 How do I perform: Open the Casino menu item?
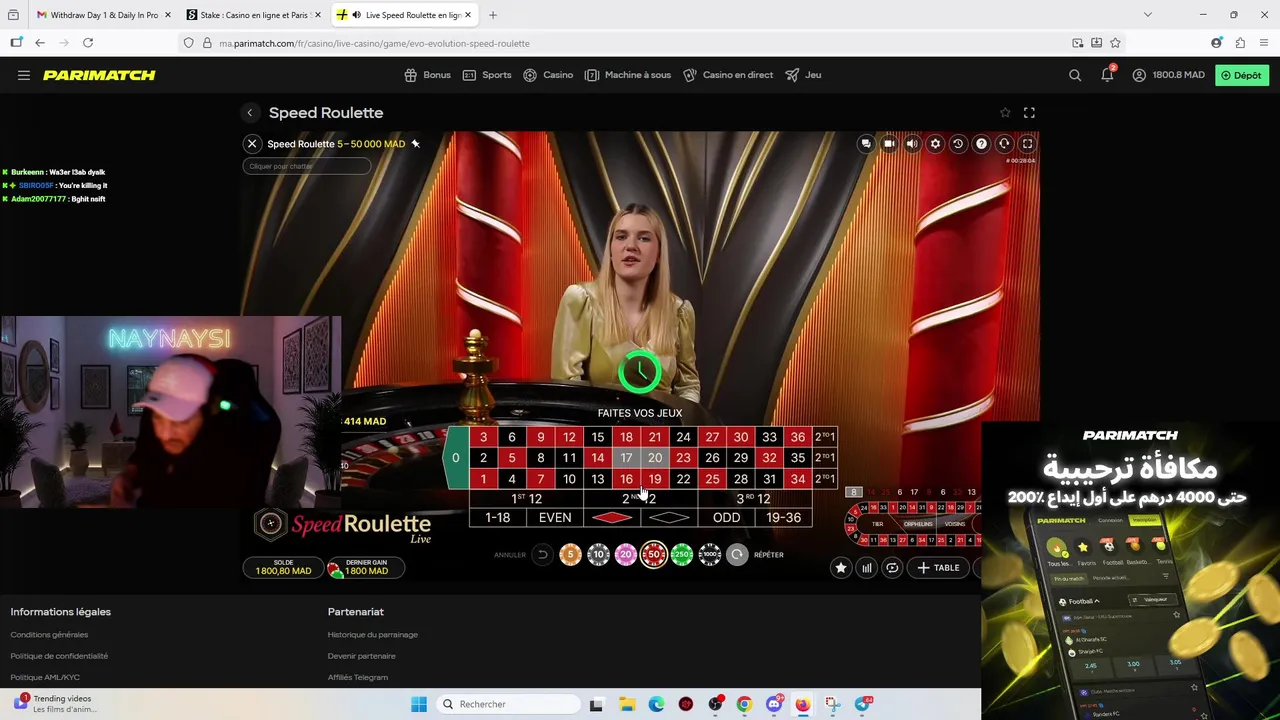tap(548, 75)
